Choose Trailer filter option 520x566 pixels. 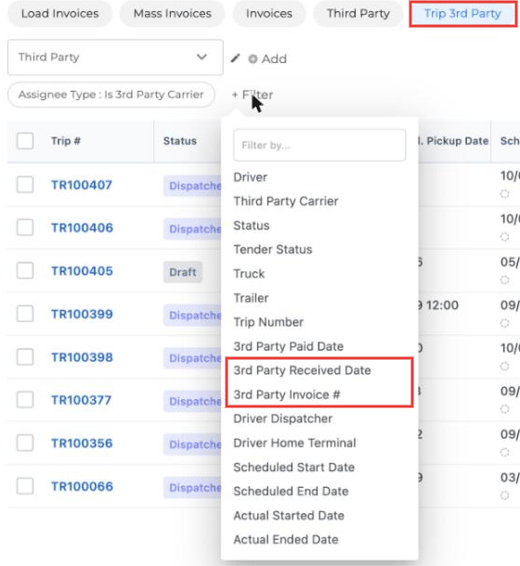pos(251,298)
